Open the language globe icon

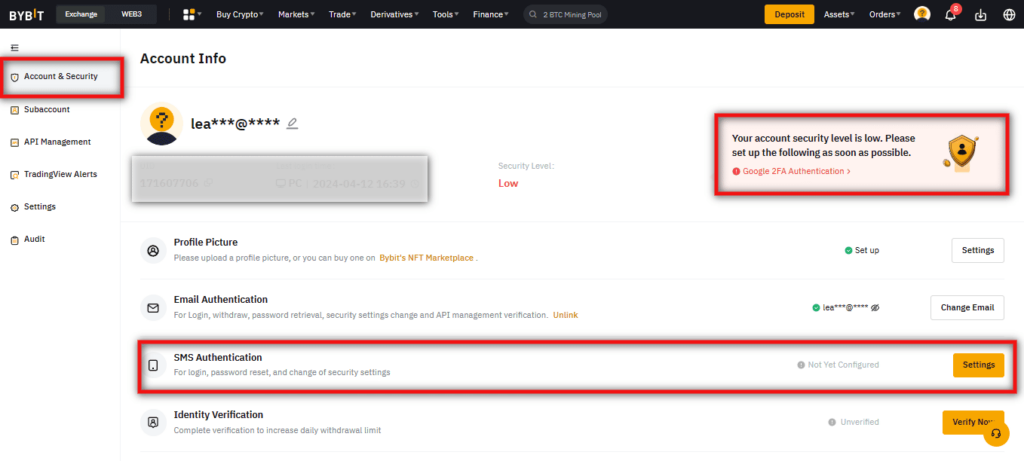[x=1009, y=14]
